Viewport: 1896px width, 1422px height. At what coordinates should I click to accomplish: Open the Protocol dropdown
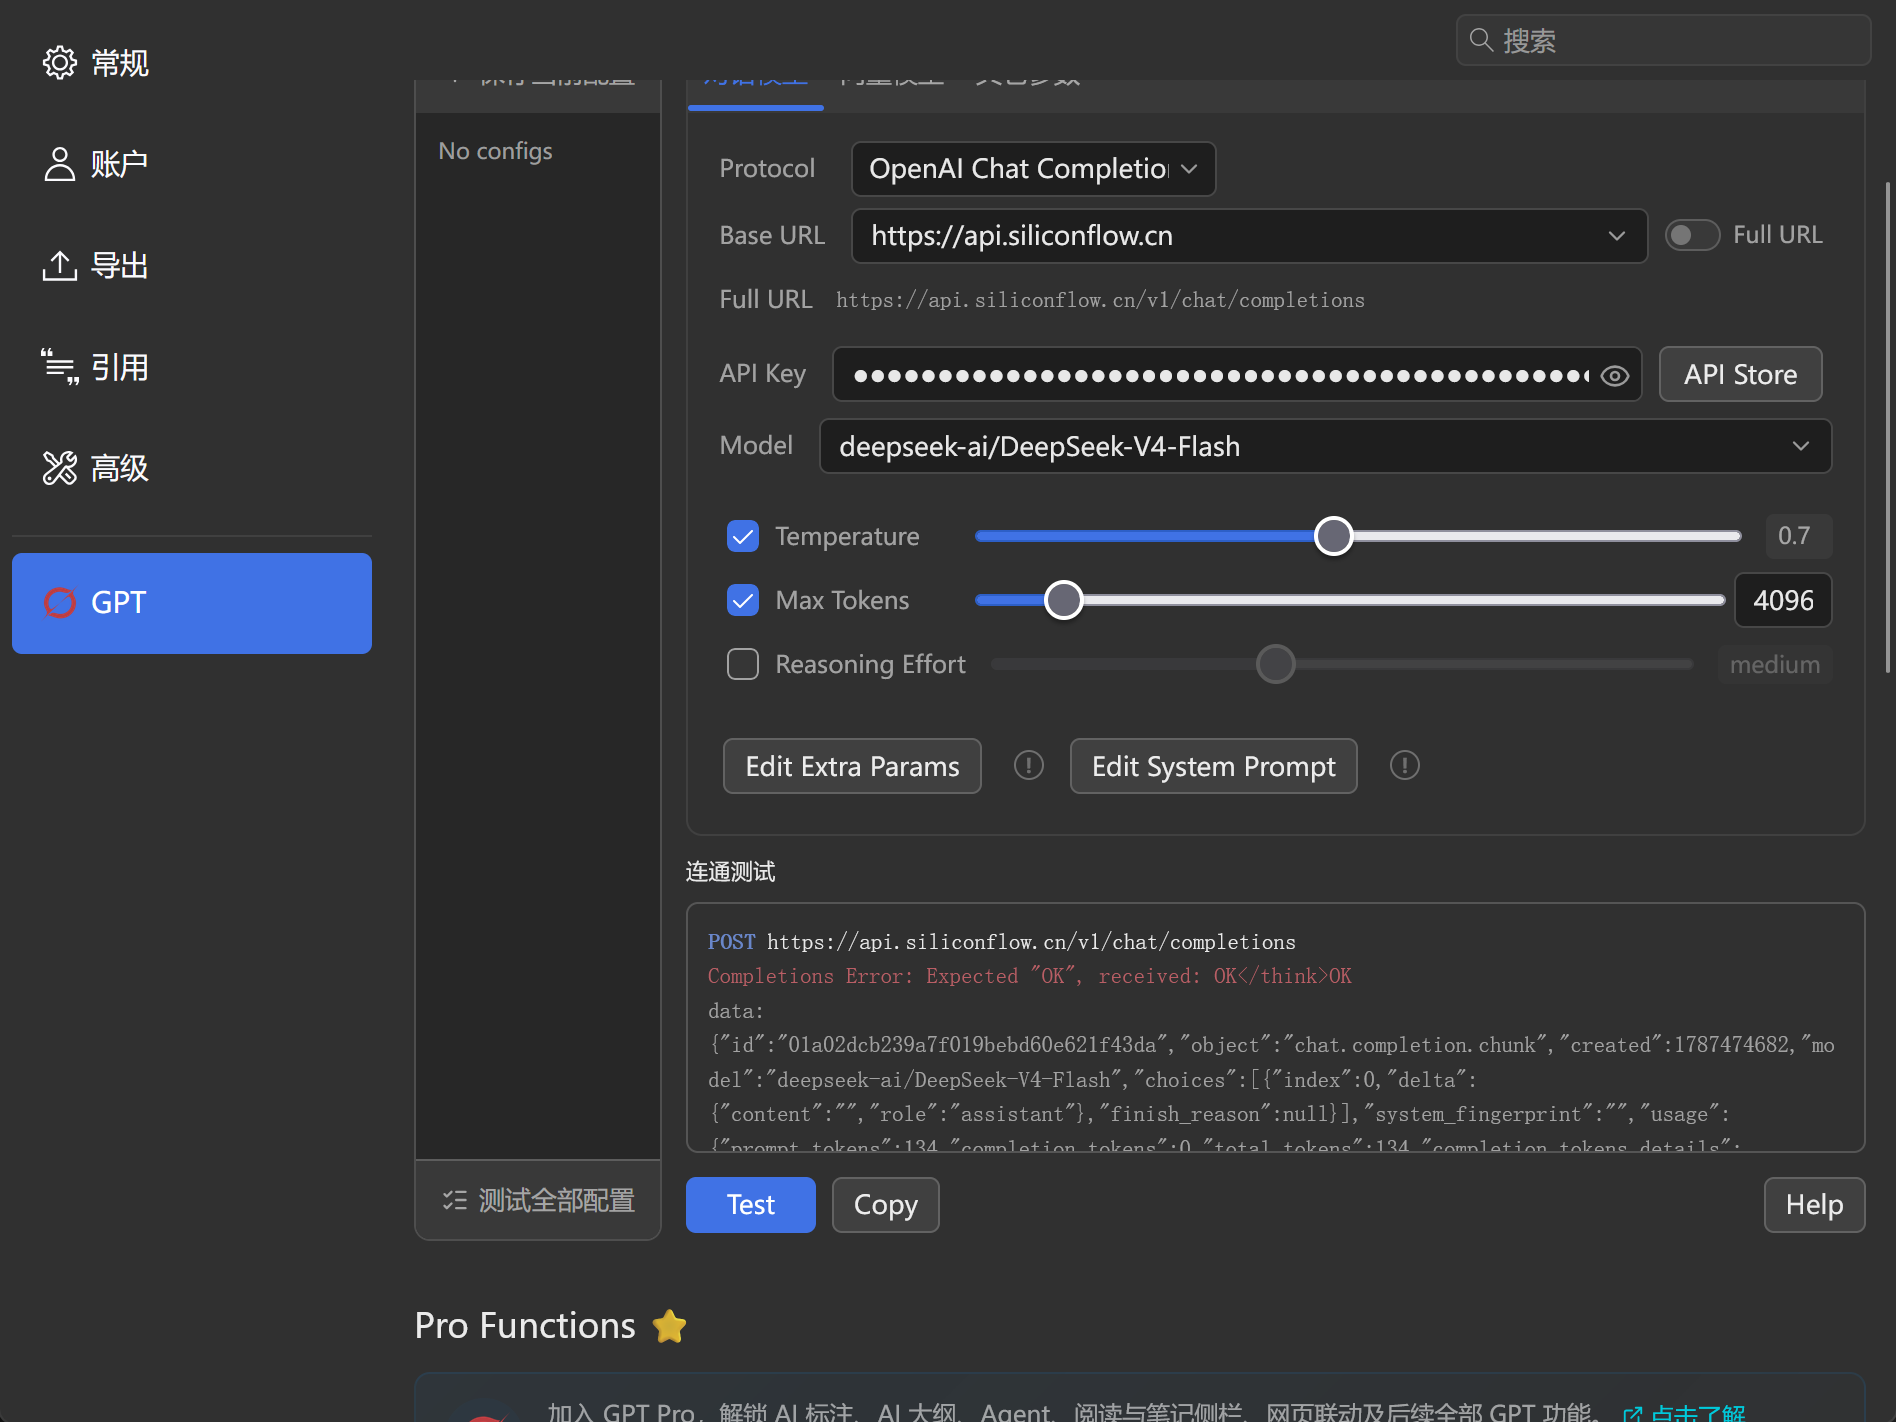point(1033,169)
